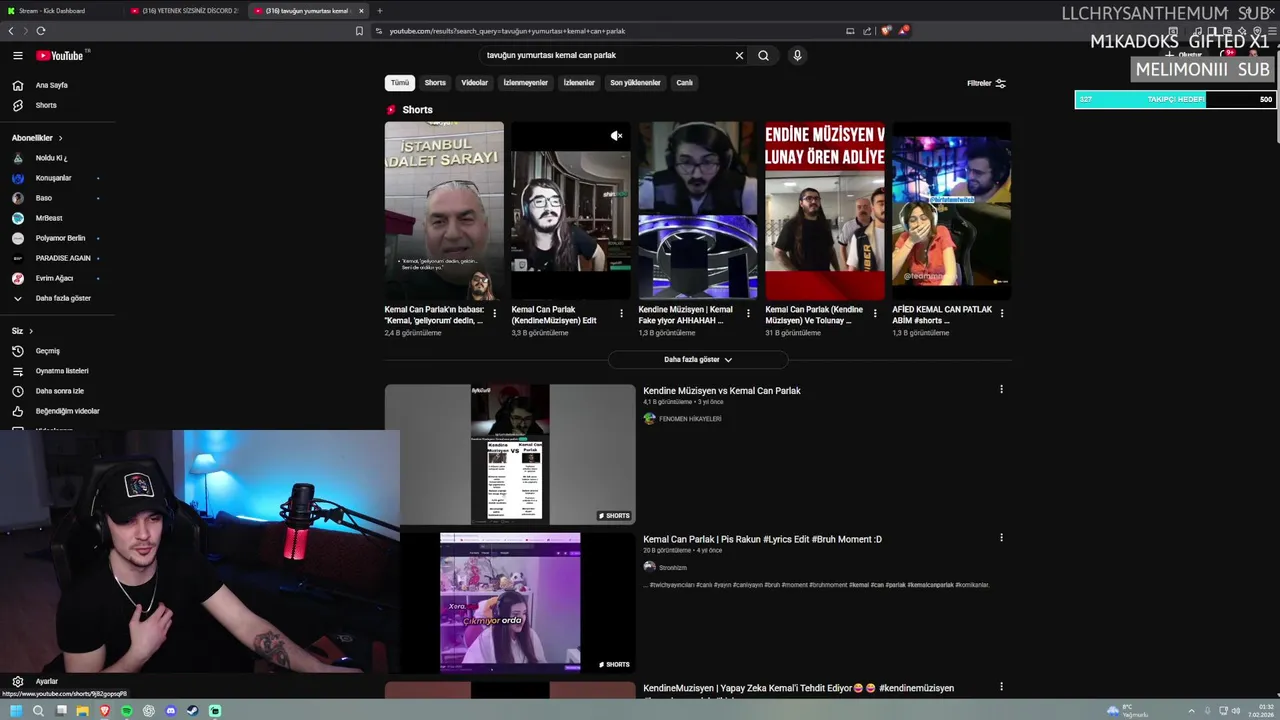This screenshot has height=720, width=1280.
Task: Open Daha sonra izle in the sidebar
Action: [58, 391]
